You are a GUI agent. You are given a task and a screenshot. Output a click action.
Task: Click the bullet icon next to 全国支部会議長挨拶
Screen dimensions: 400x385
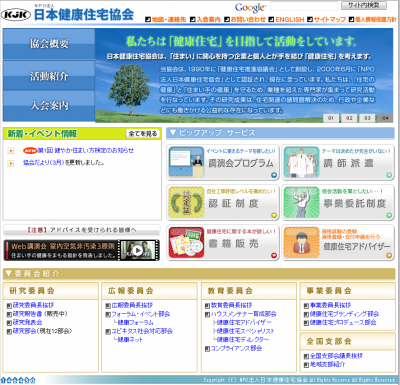tap(306, 356)
